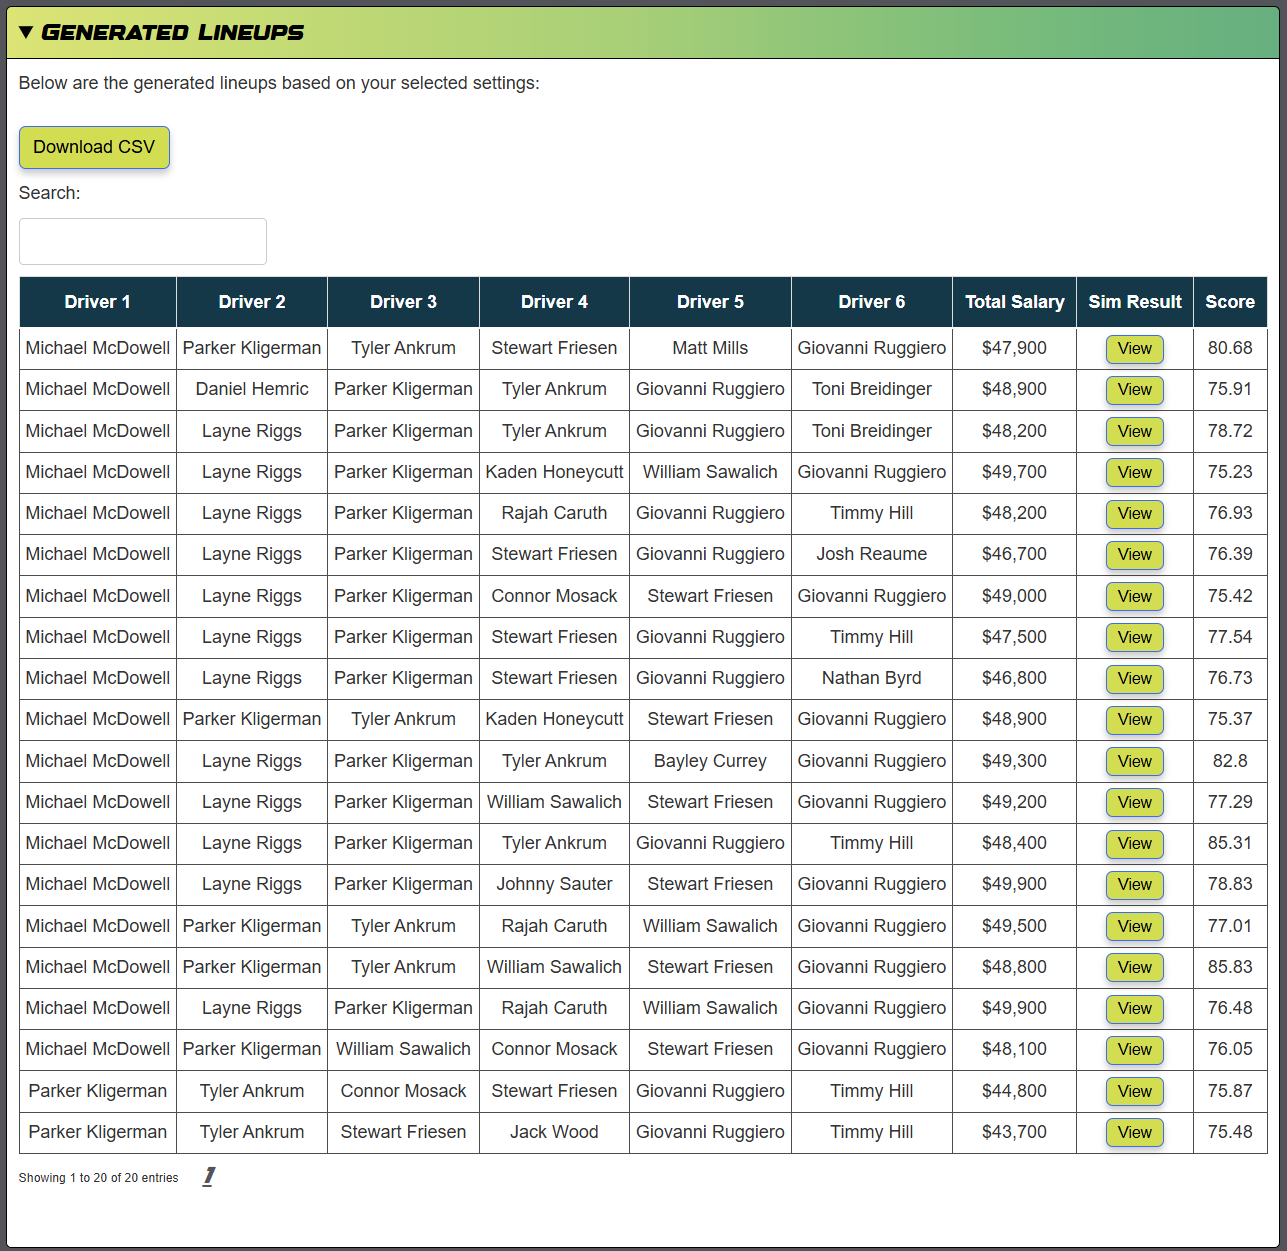
Task: Select the Josh Reaume driver cell
Action: tap(872, 554)
